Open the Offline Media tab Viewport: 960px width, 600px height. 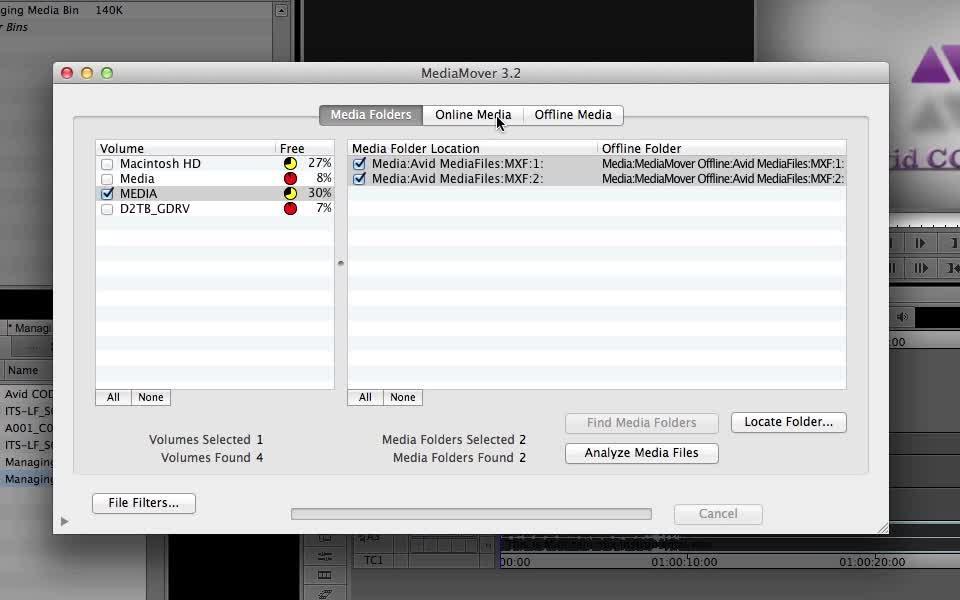pyautogui.click(x=573, y=115)
